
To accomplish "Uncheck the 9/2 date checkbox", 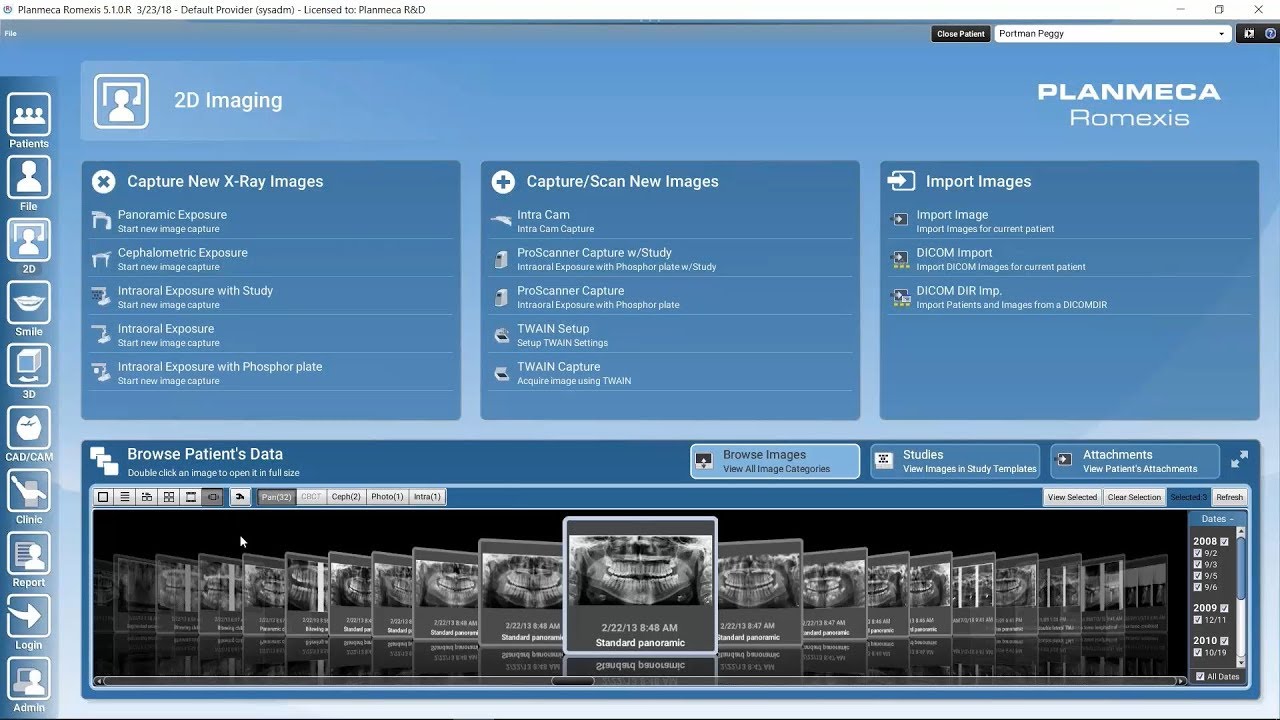I will tap(1198, 553).
